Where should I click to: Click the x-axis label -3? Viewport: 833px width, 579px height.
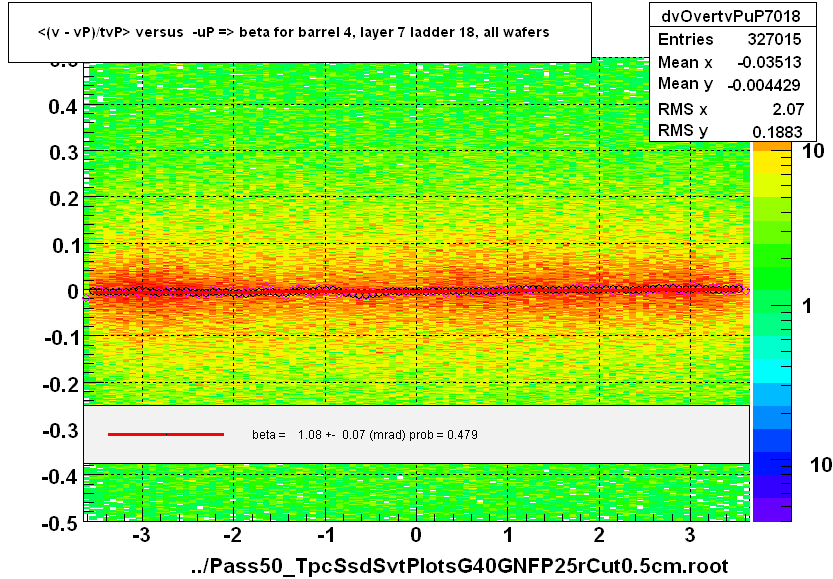coord(141,535)
